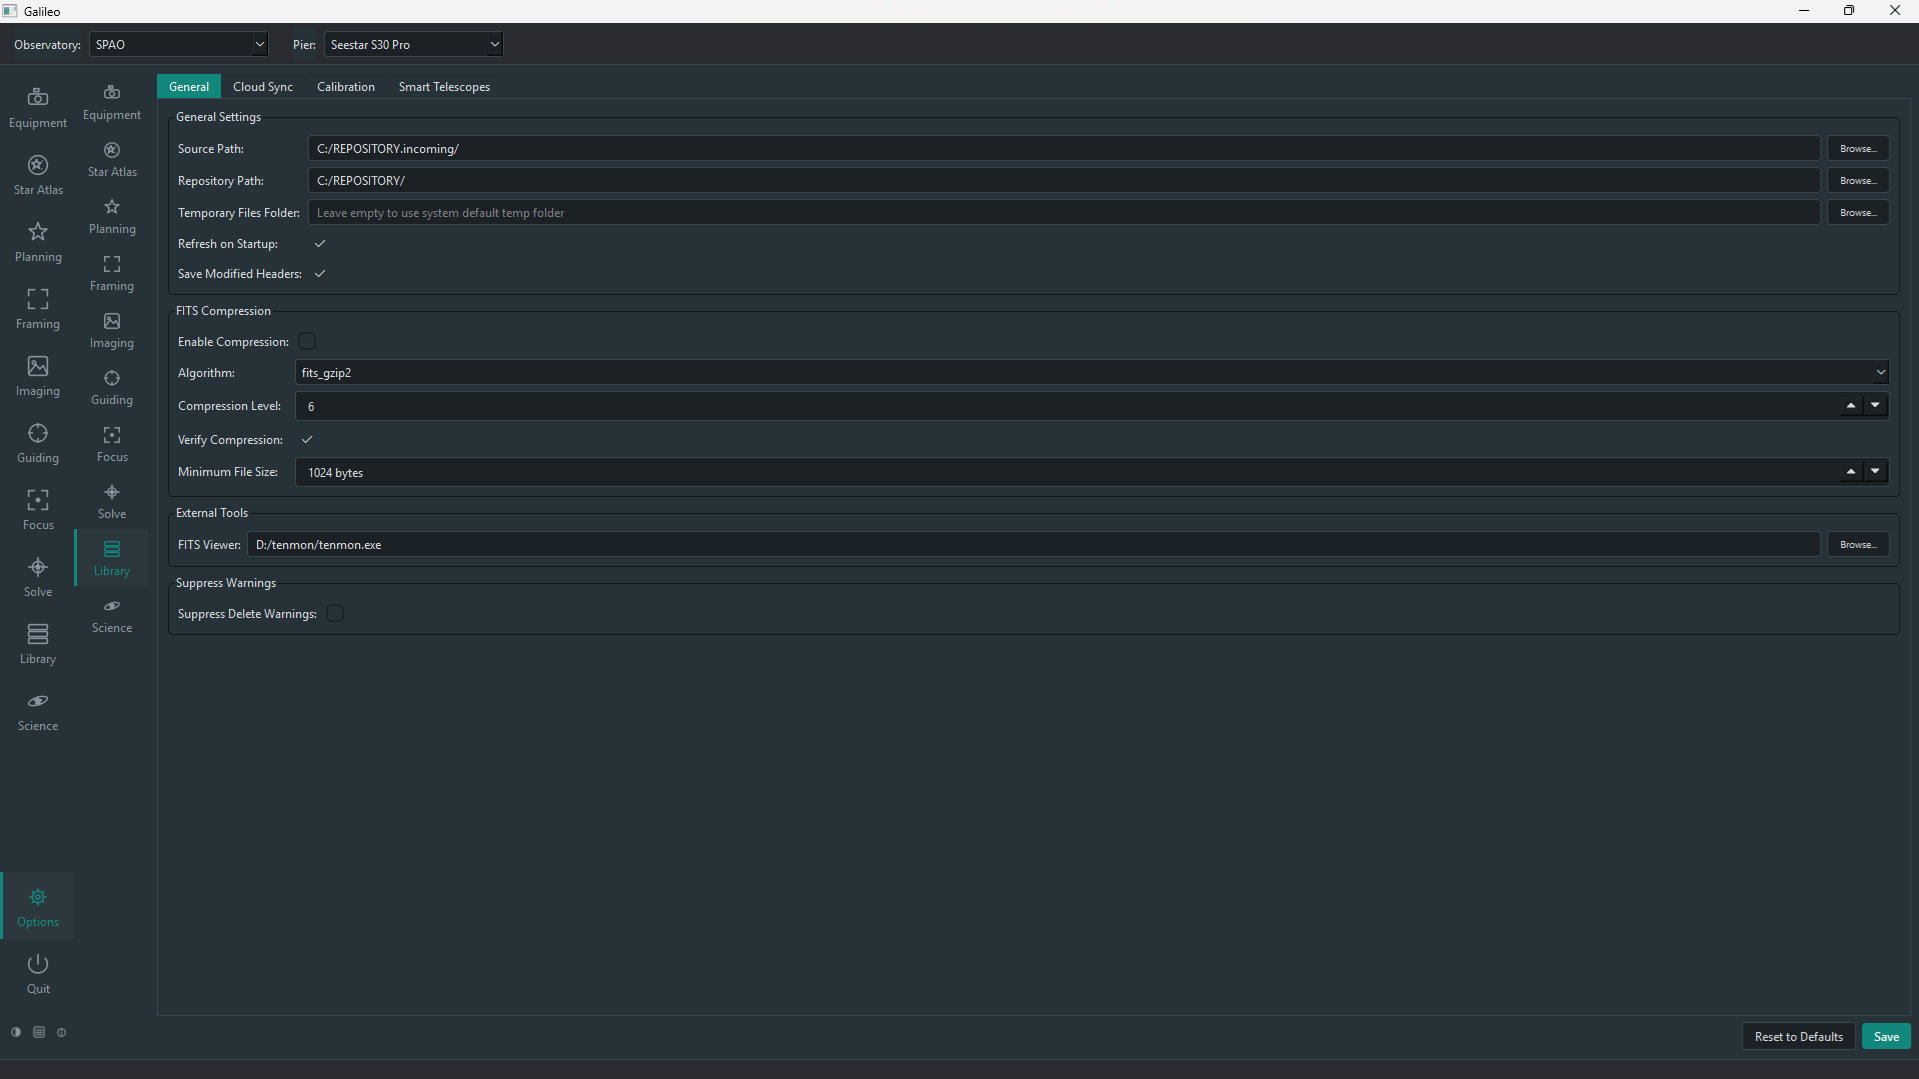Image resolution: width=1919 pixels, height=1079 pixels.
Task: Open the Pier dropdown showing Seestar S30 Pro
Action: click(413, 44)
